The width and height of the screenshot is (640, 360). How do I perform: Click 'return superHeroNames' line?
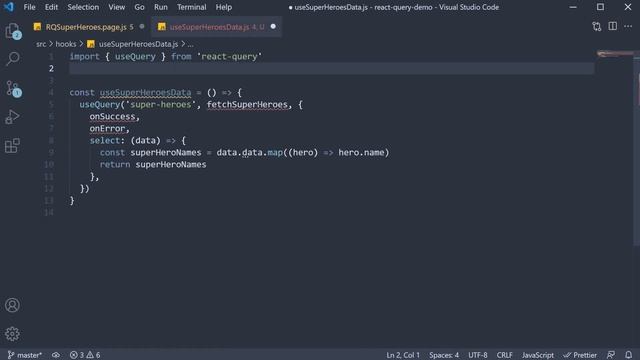(x=153, y=164)
